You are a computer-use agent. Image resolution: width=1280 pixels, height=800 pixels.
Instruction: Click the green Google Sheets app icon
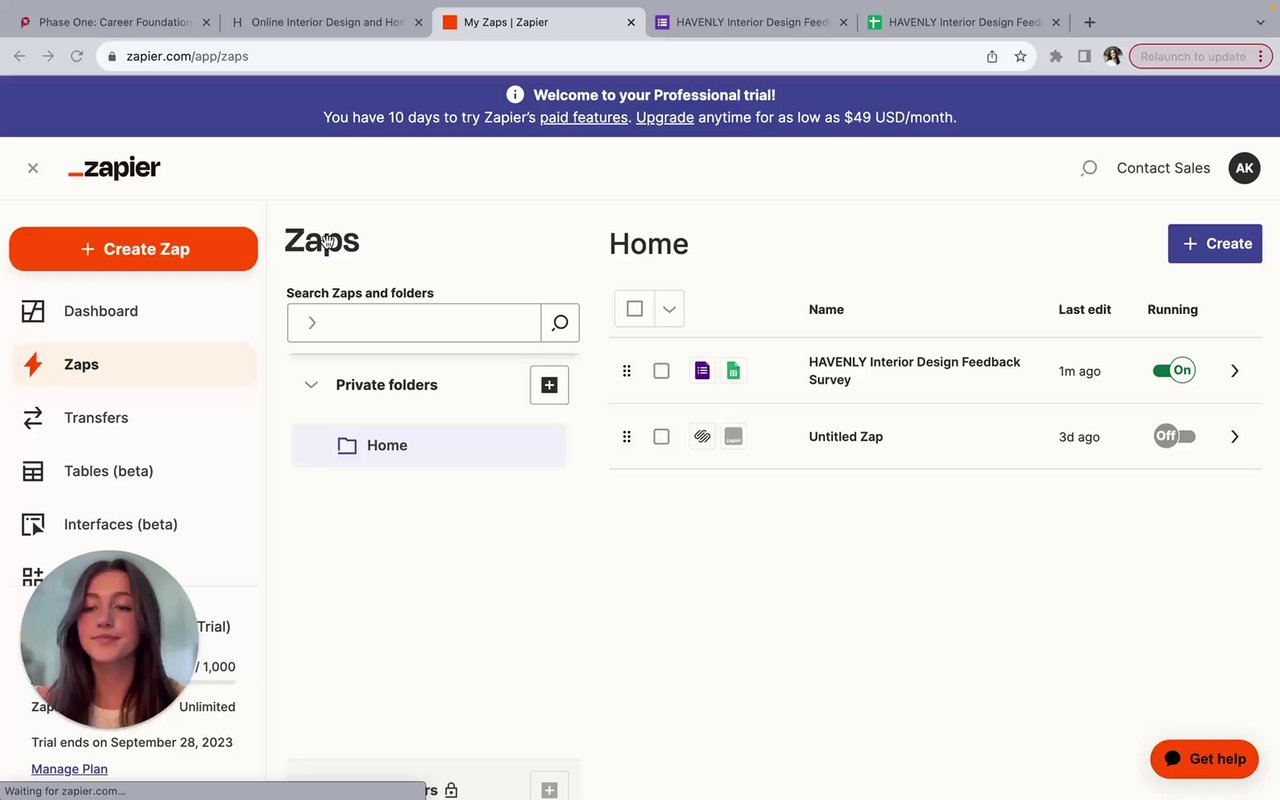click(733, 371)
